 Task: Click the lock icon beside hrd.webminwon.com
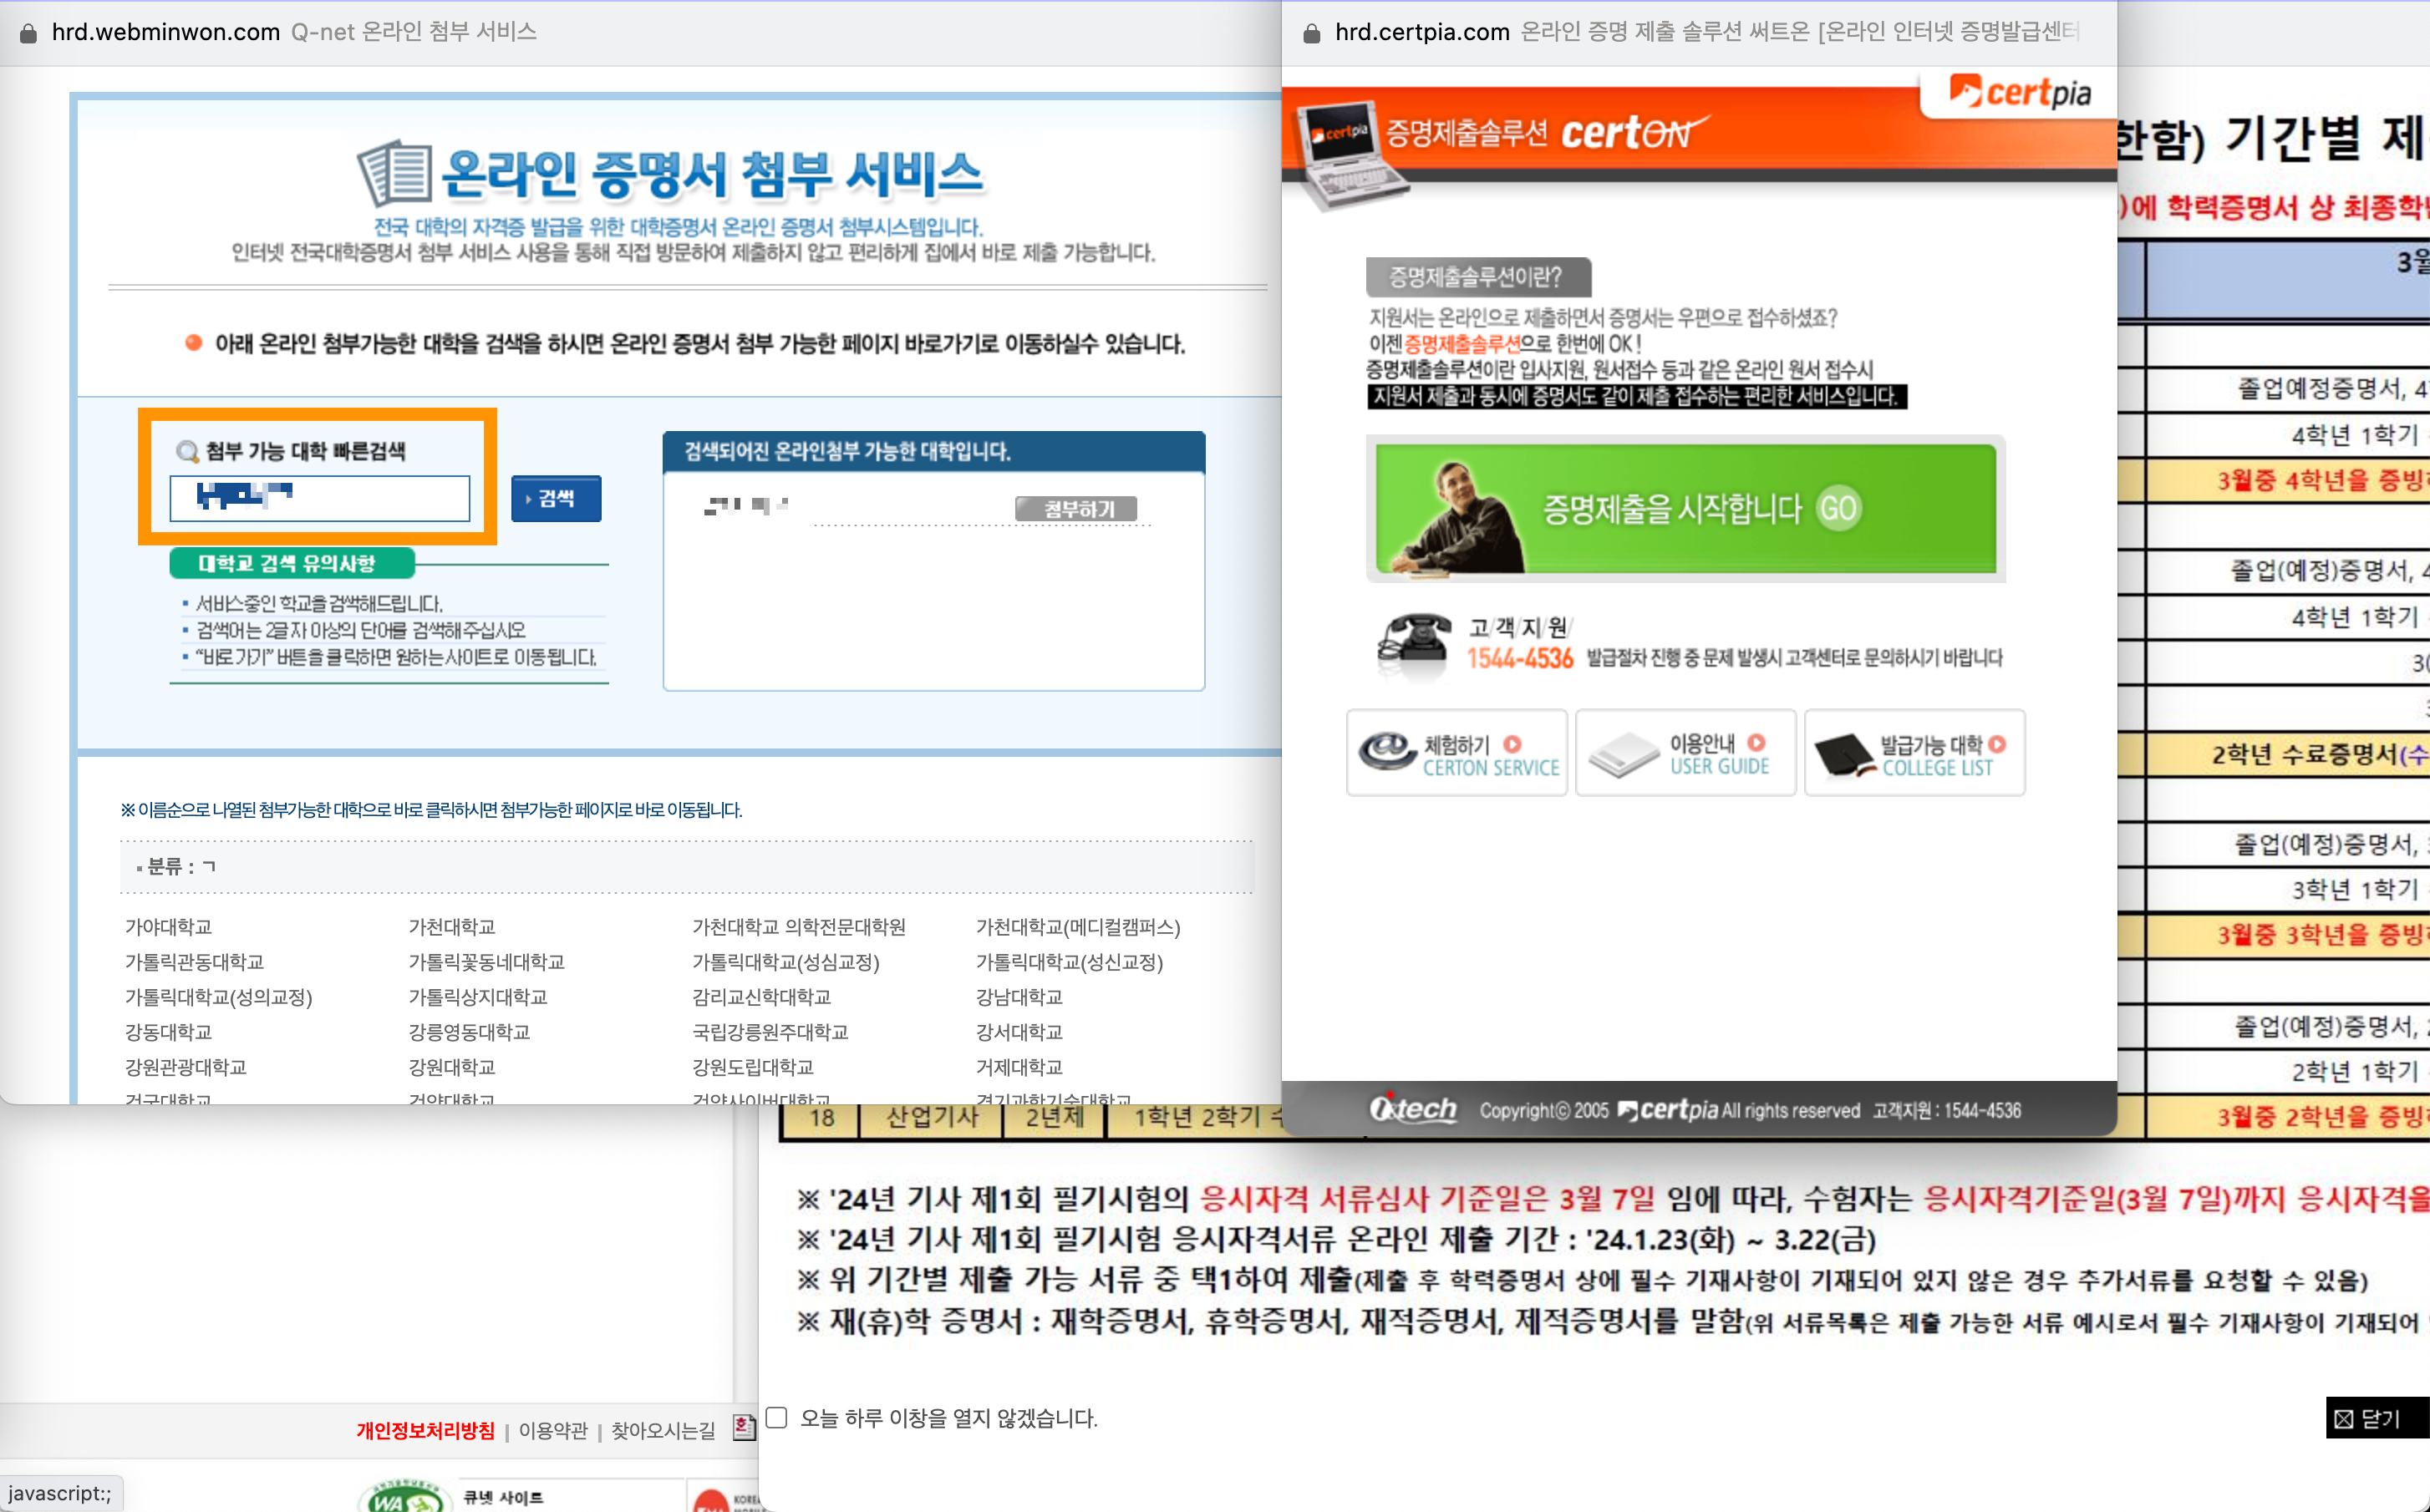(x=28, y=33)
